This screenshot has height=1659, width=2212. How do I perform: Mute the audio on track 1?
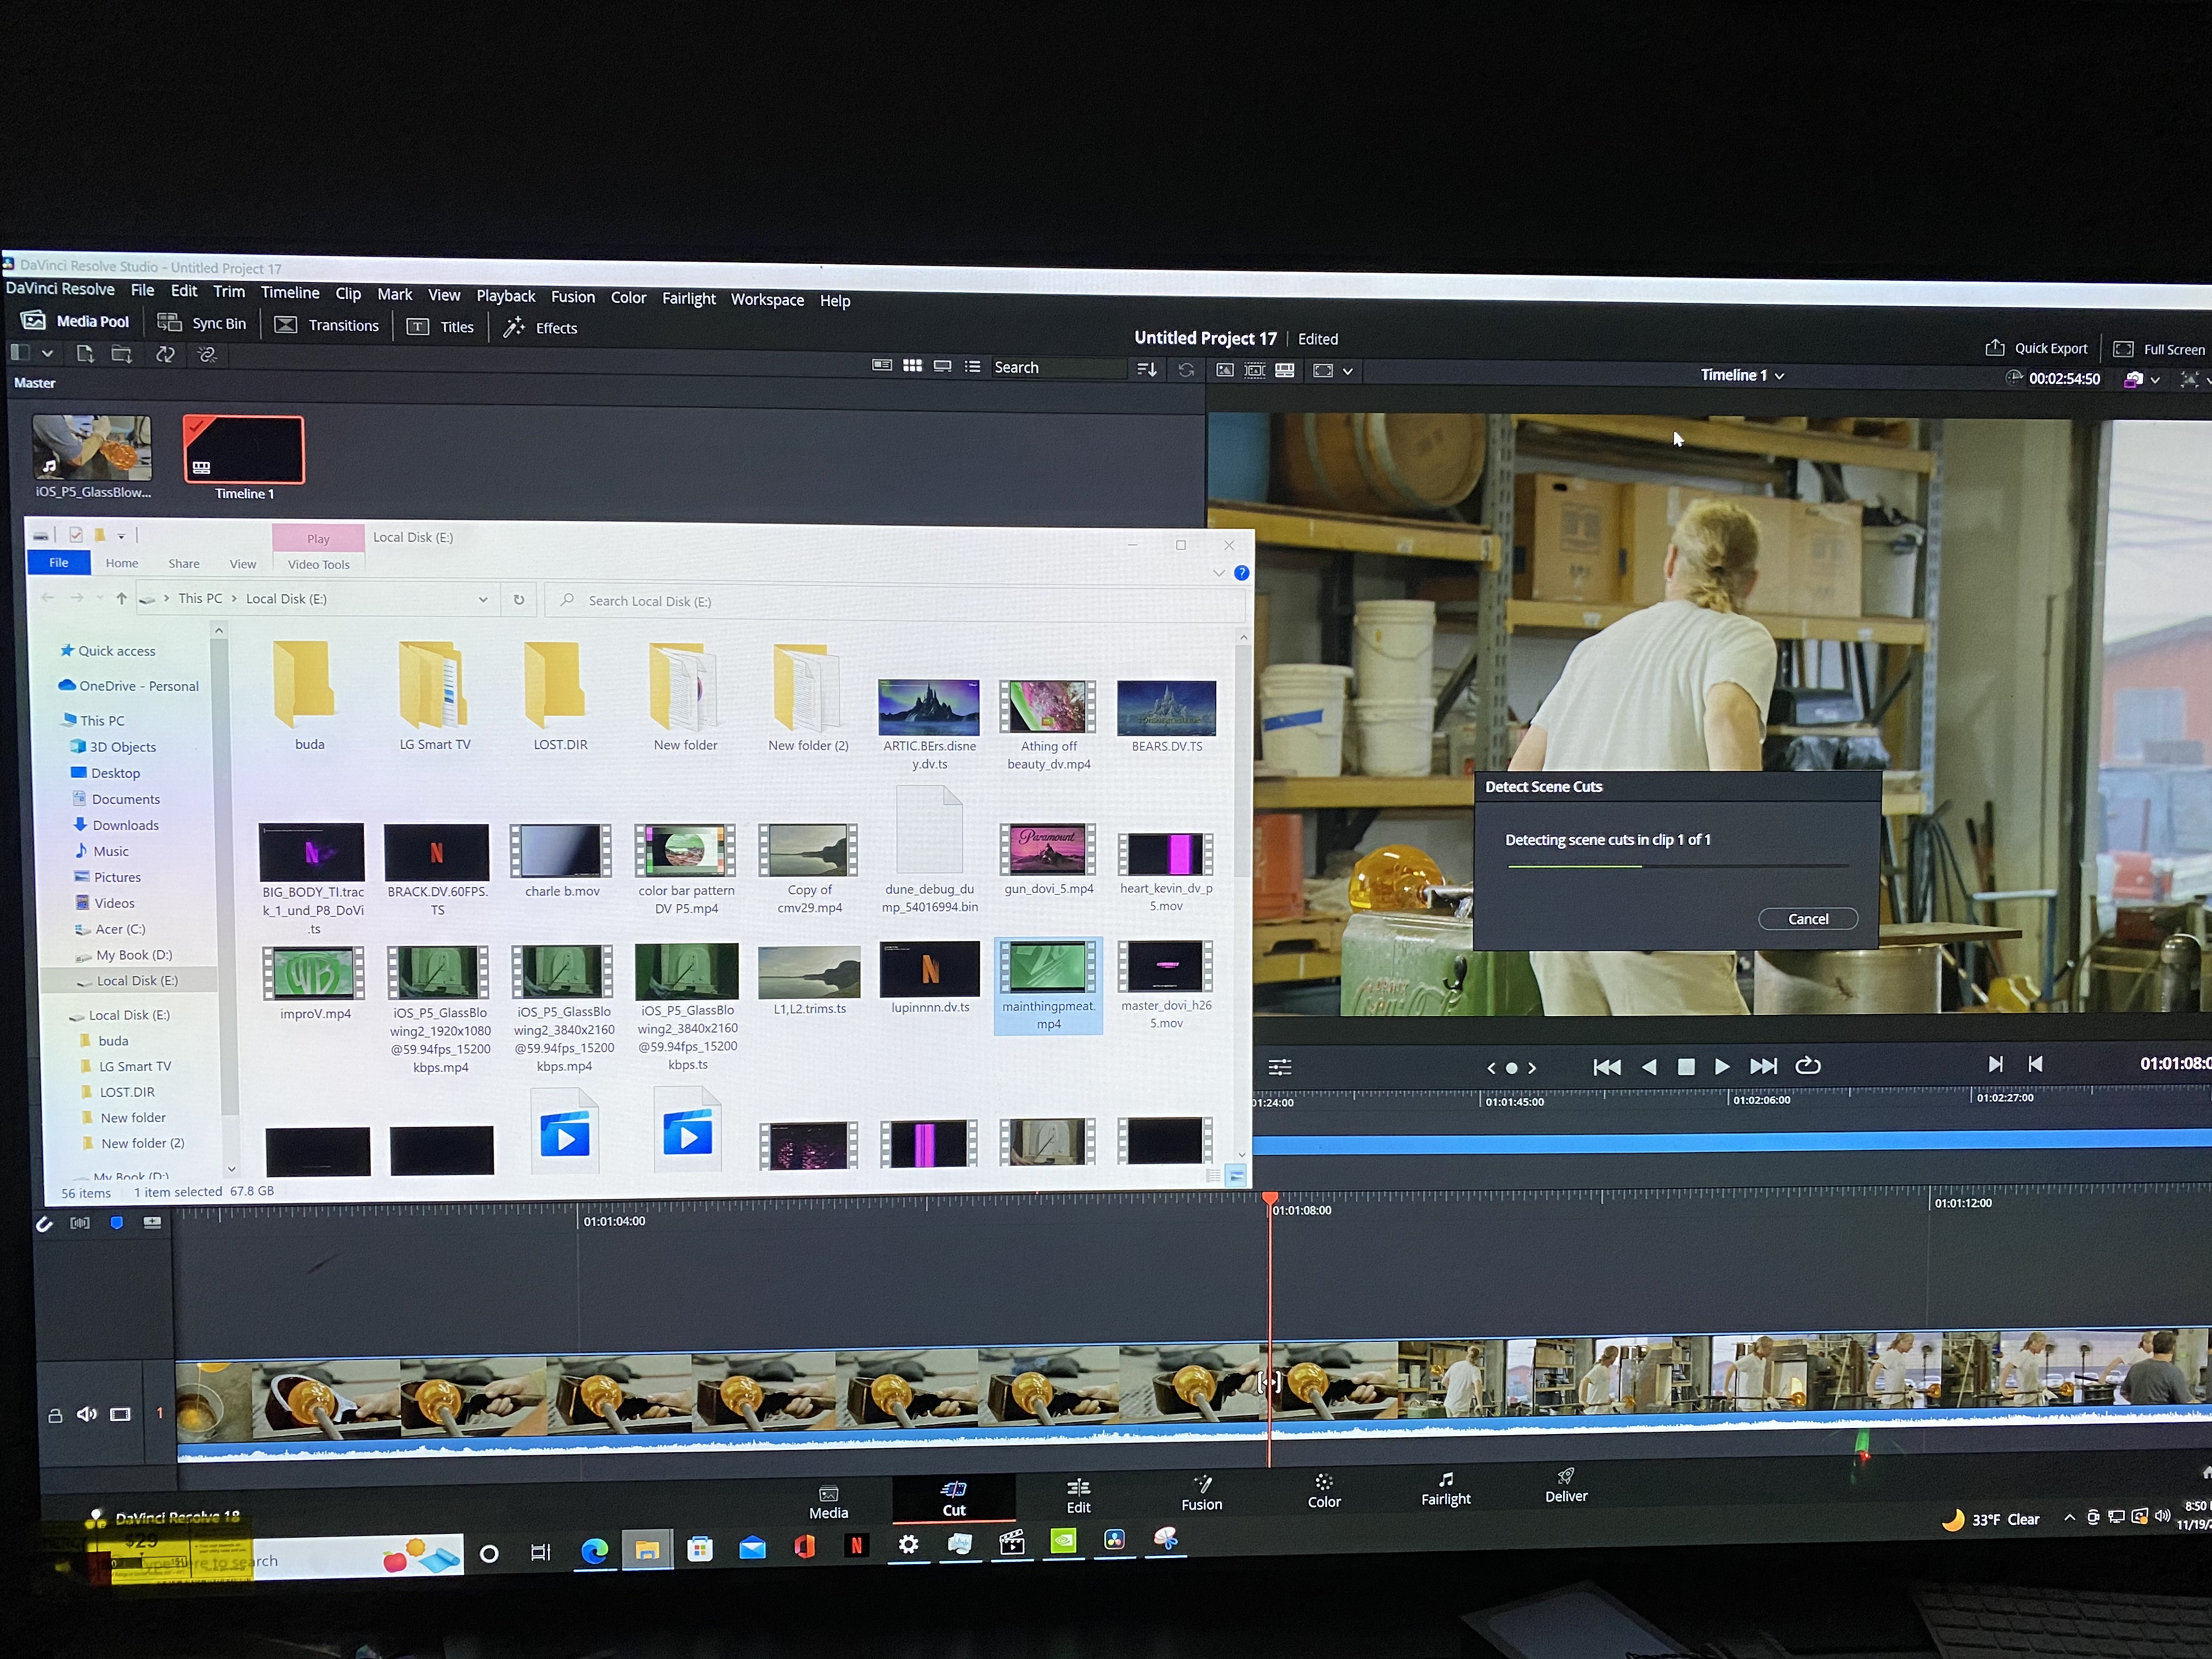pyautogui.click(x=87, y=1414)
